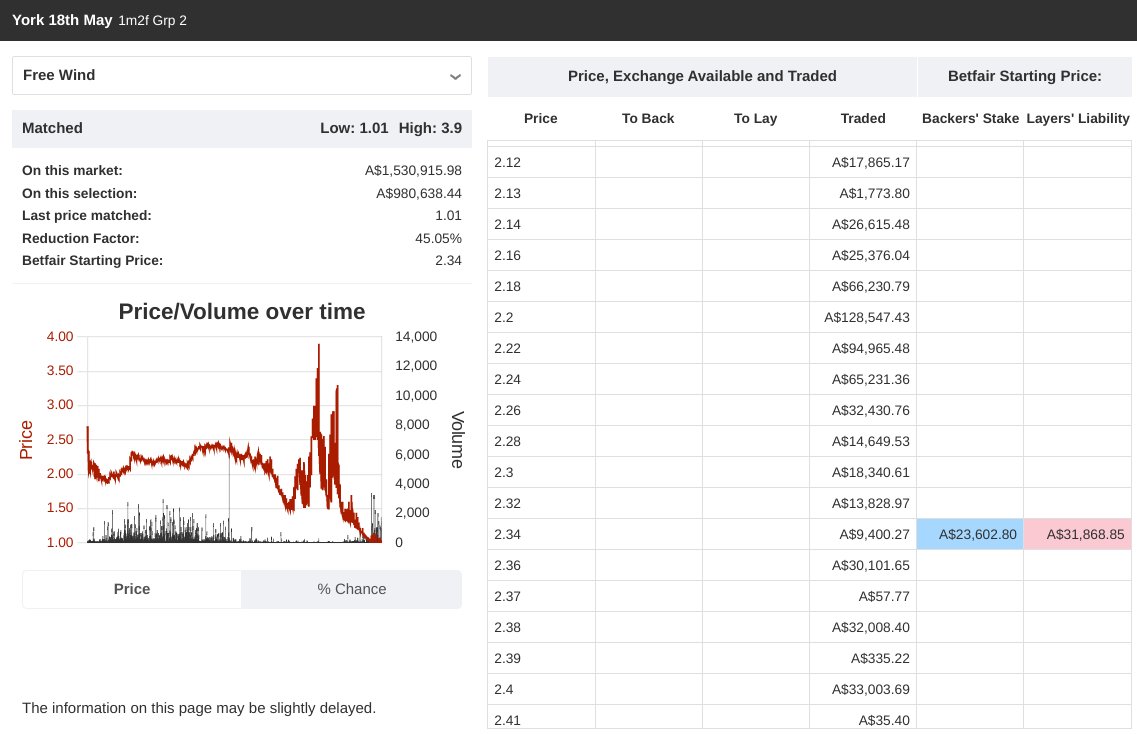The height and width of the screenshot is (734, 1137).
Task: Expand the chevron beside Free Wind
Action: point(455,75)
